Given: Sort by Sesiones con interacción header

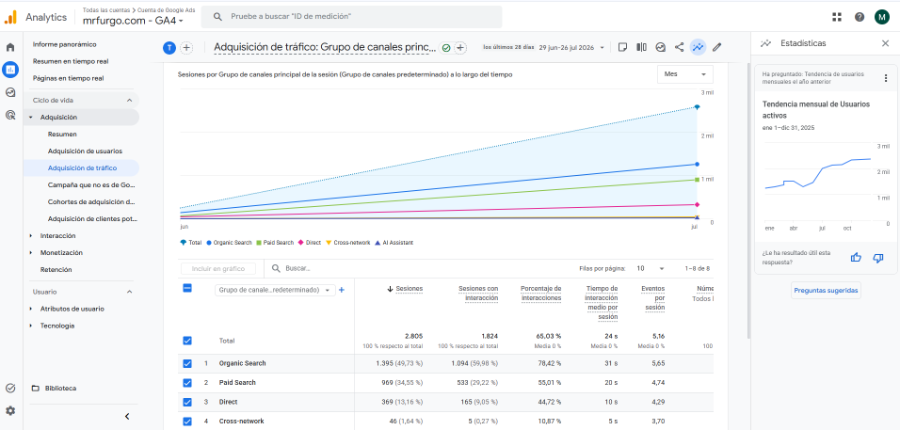Looking at the screenshot, I should point(478,293).
